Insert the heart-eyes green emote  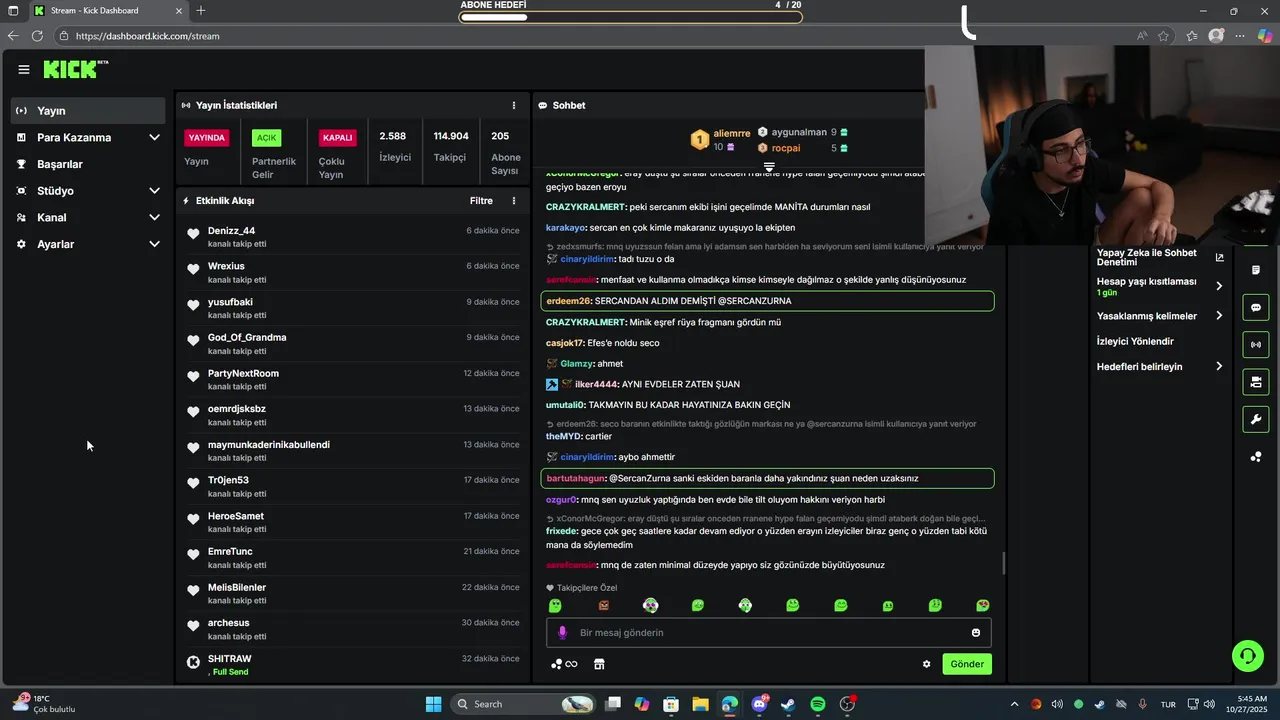click(983, 606)
